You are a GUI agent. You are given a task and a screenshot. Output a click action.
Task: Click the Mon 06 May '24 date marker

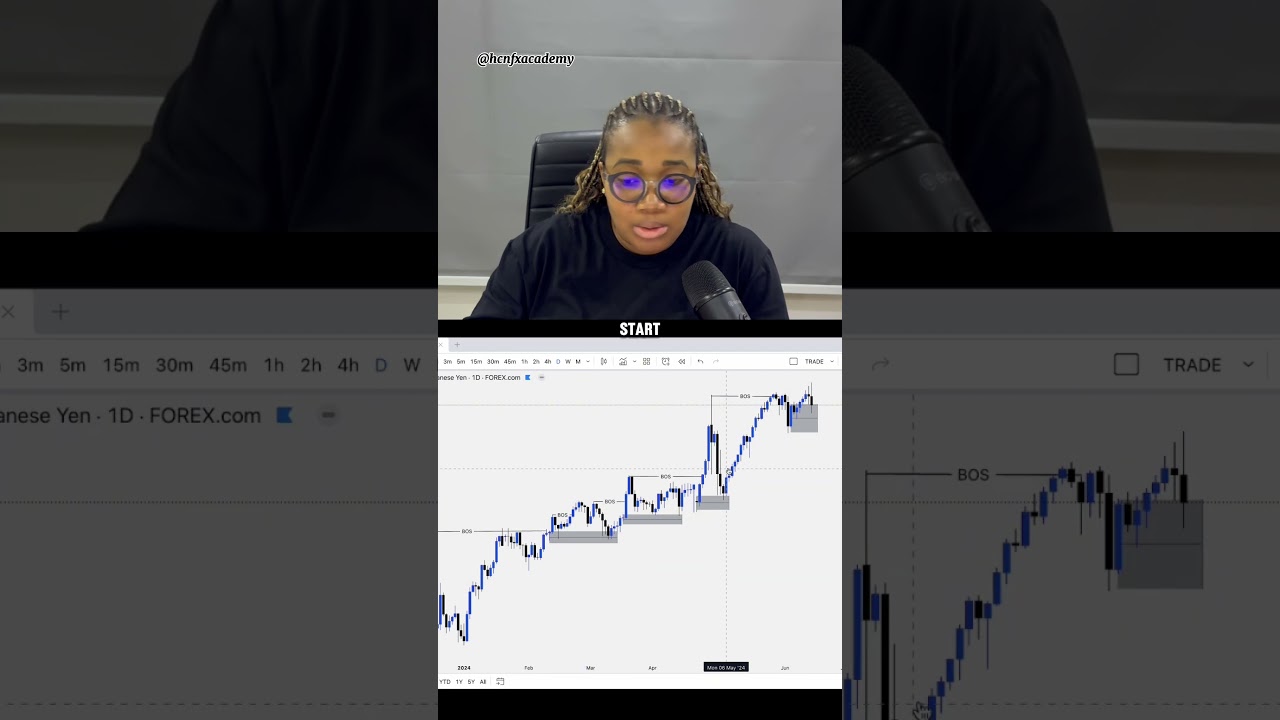click(x=726, y=667)
